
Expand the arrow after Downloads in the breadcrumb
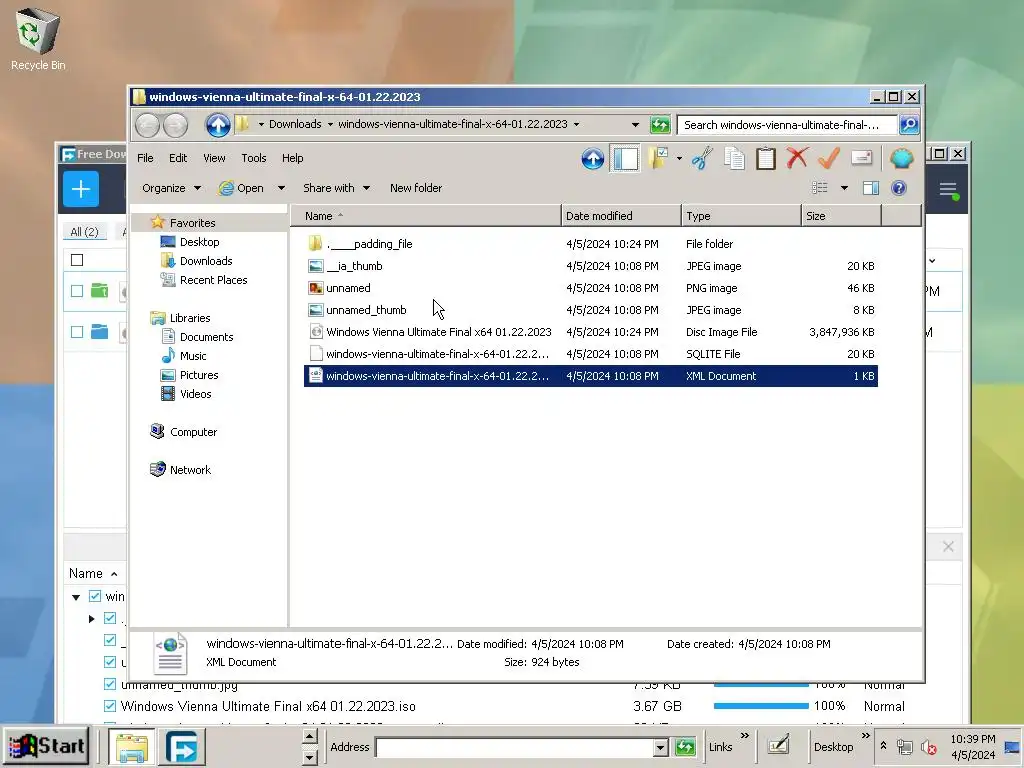tap(330, 124)
